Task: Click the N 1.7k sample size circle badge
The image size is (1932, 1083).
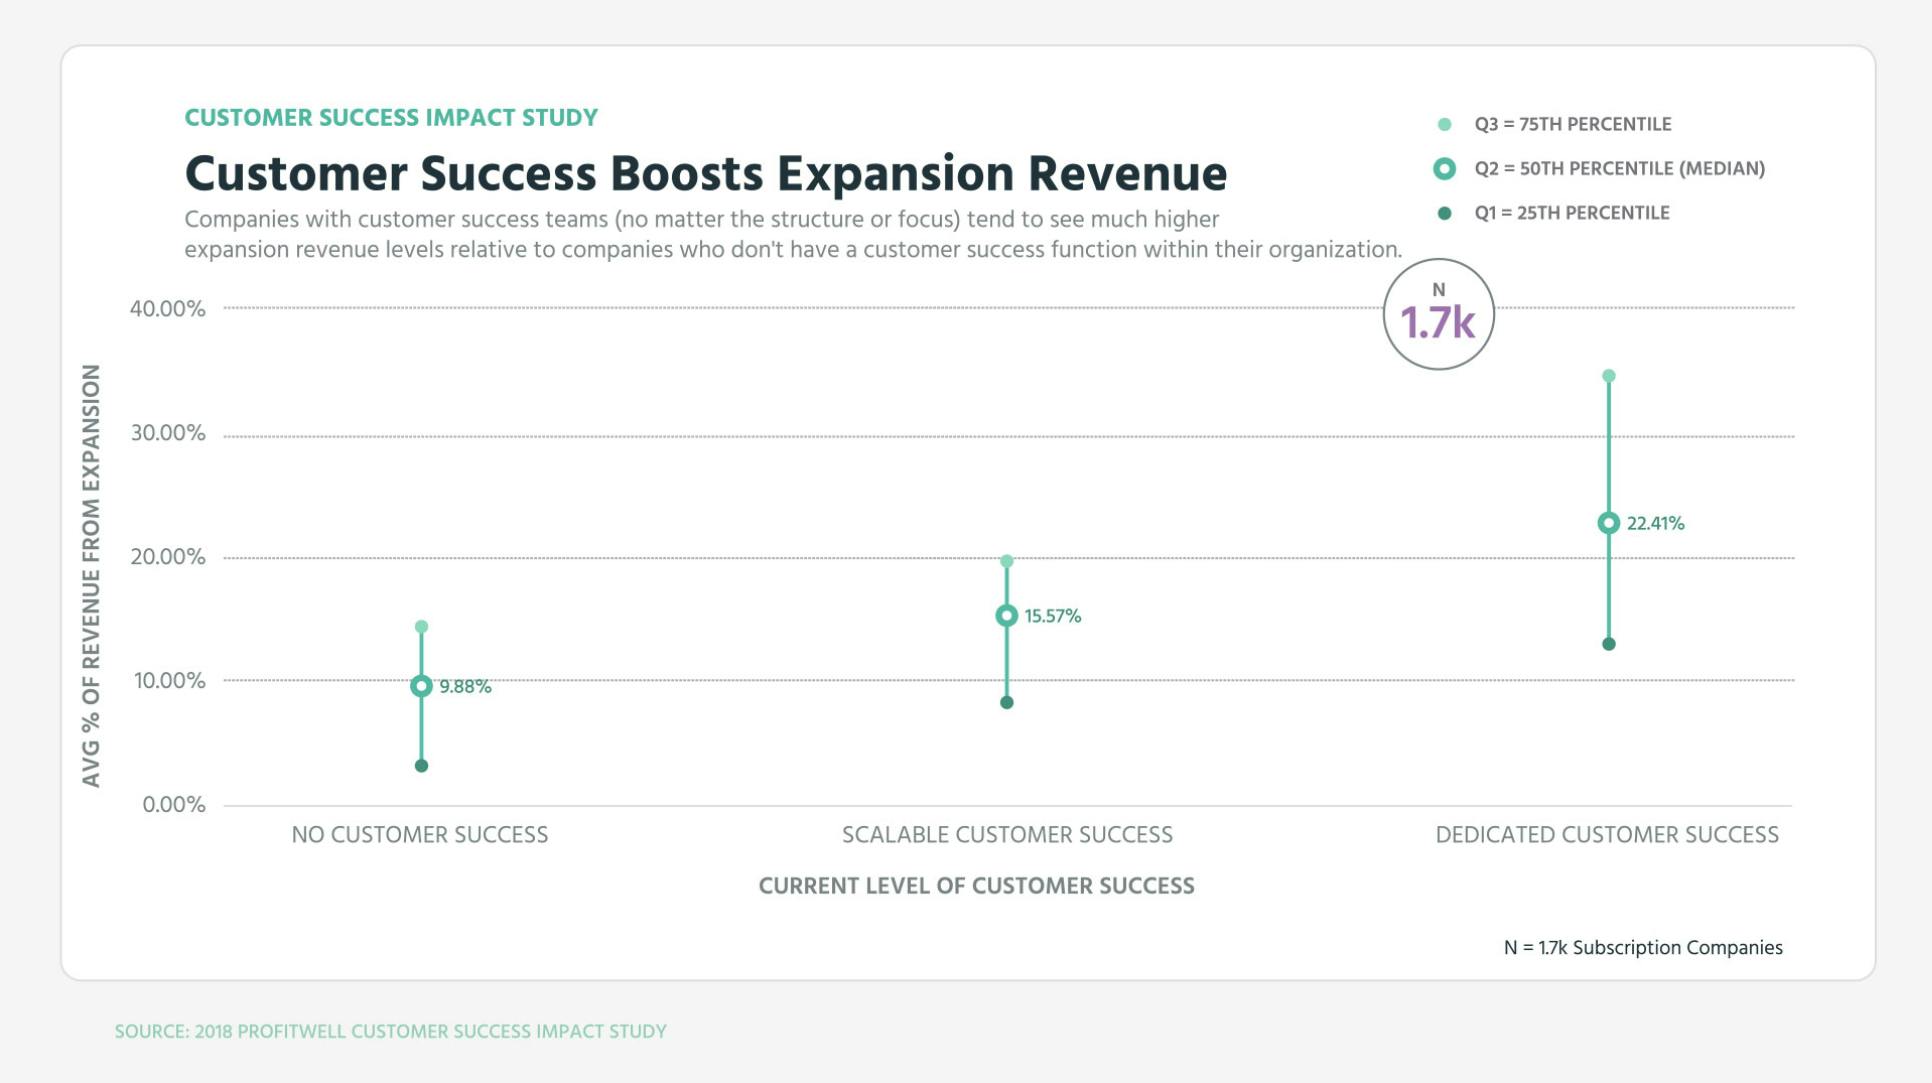Action: click(1438, 312)
